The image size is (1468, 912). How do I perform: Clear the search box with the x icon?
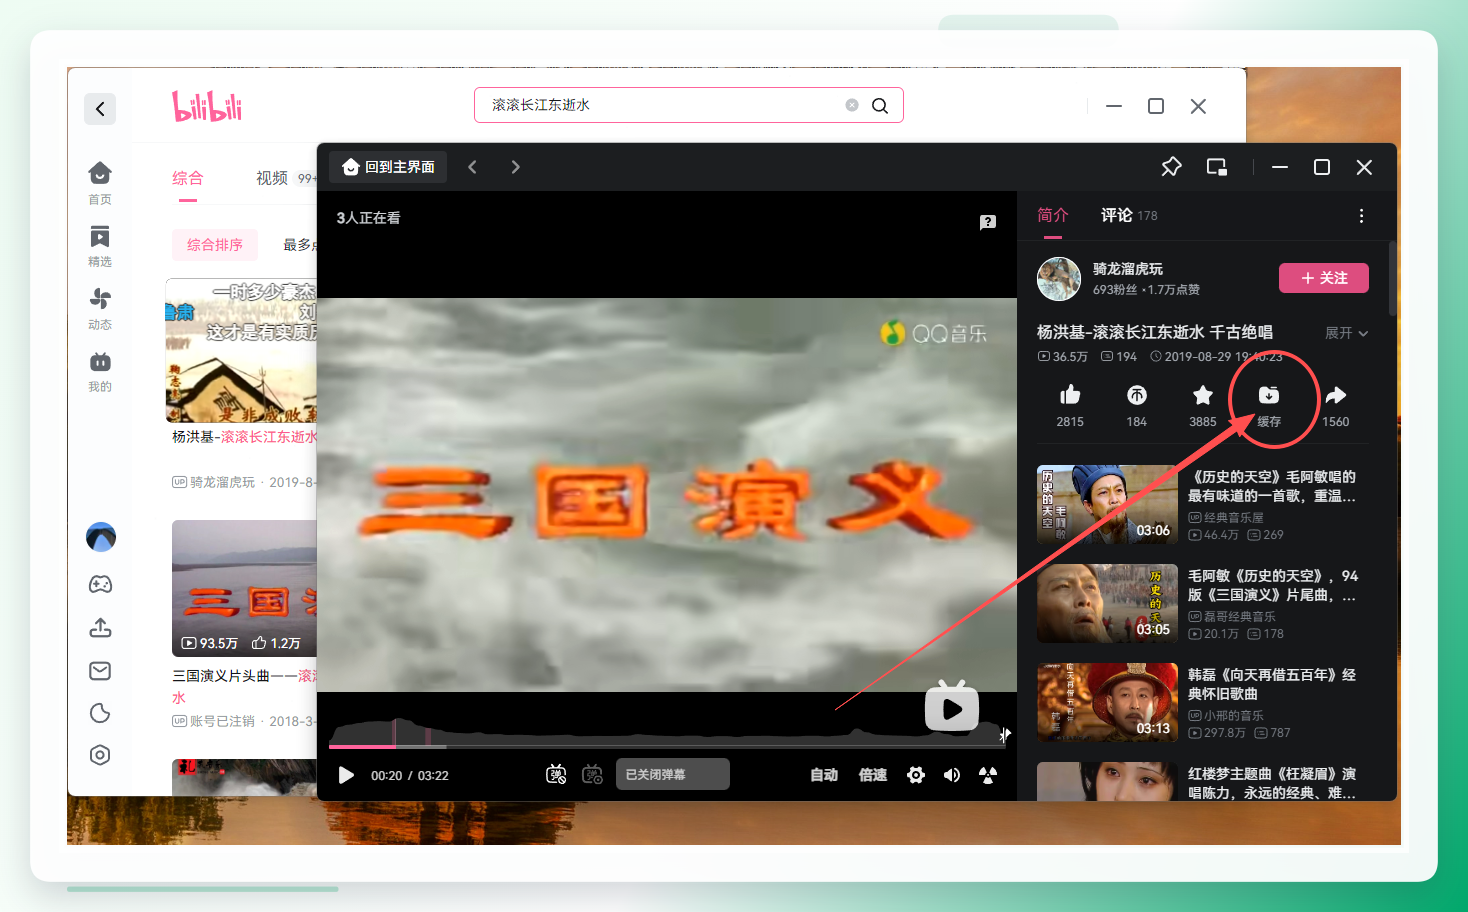(x=852, y=105)
